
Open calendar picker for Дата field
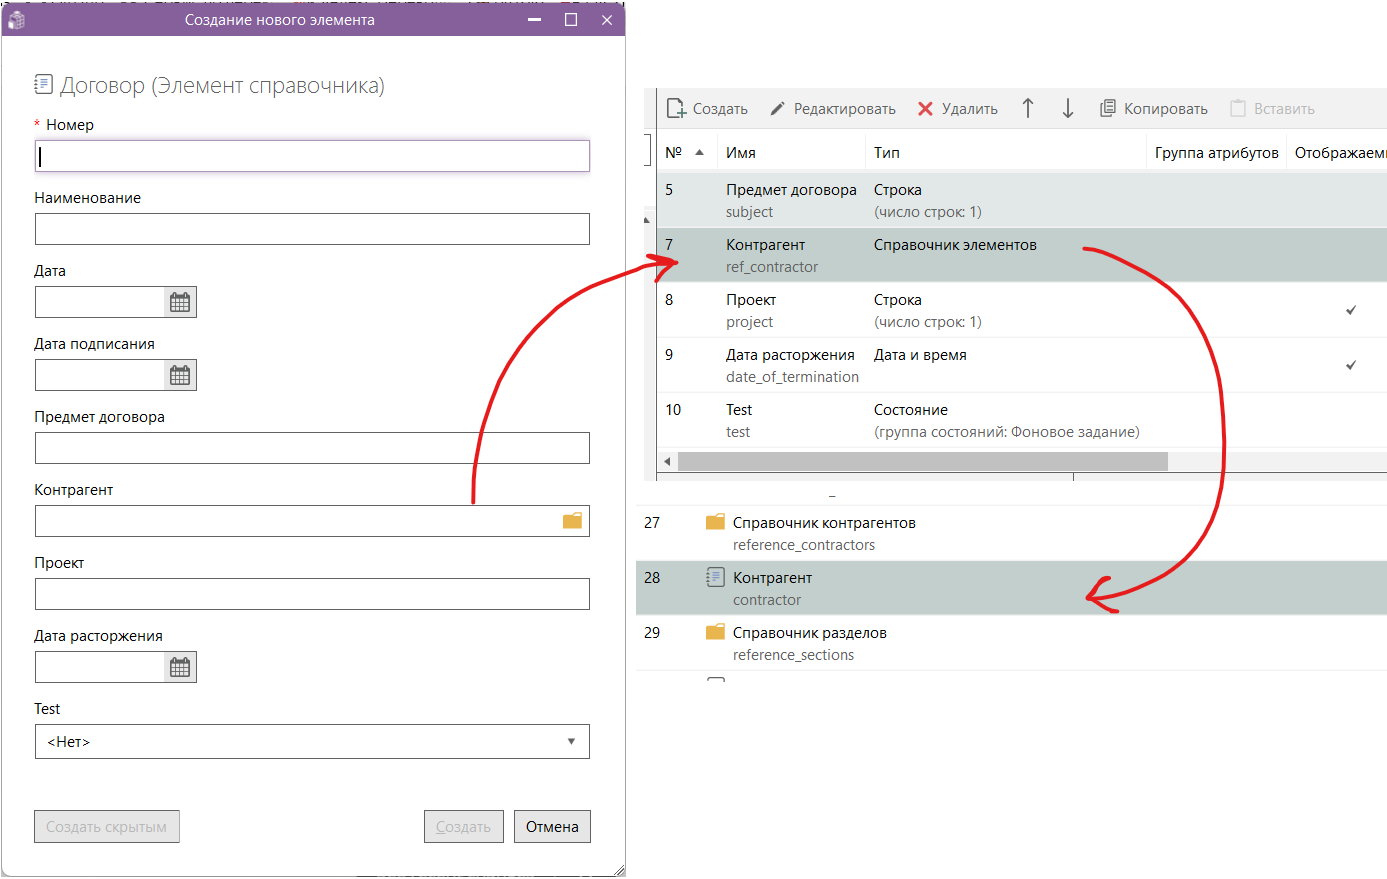pyautogui.click(x=180, y=302)
